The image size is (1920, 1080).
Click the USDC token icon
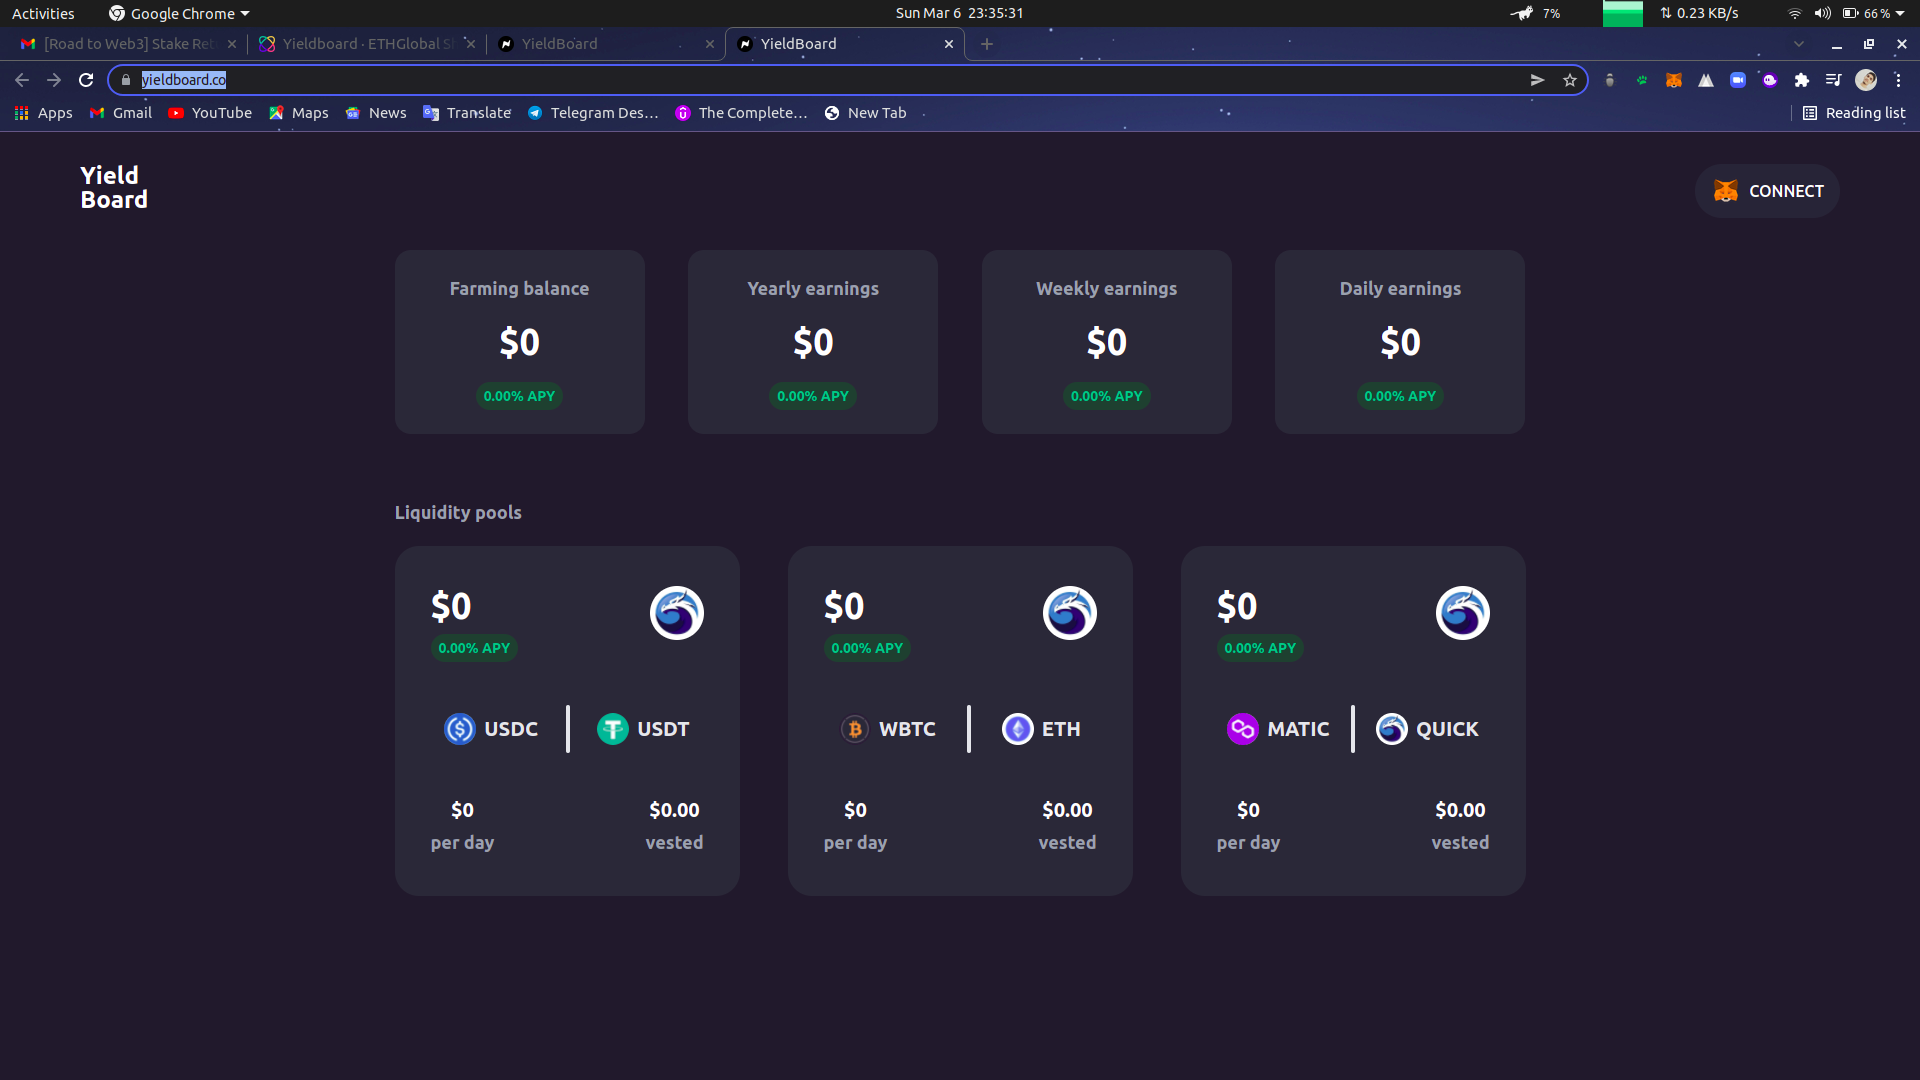click(x=459, y=729)
